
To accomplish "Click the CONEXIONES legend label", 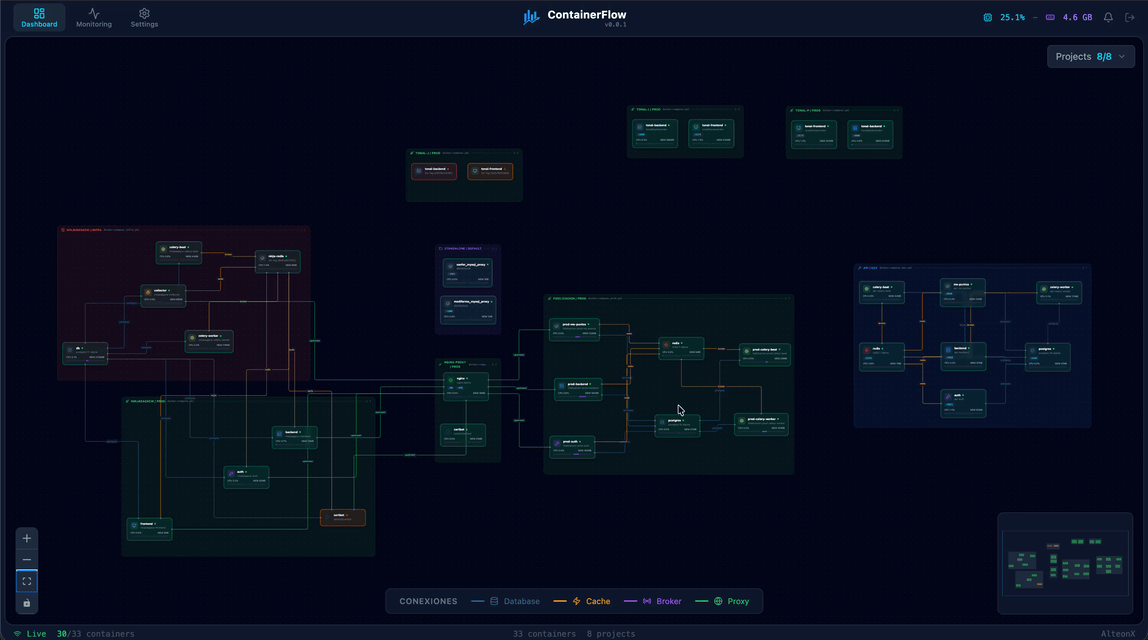I will click(x=428, y=601).
